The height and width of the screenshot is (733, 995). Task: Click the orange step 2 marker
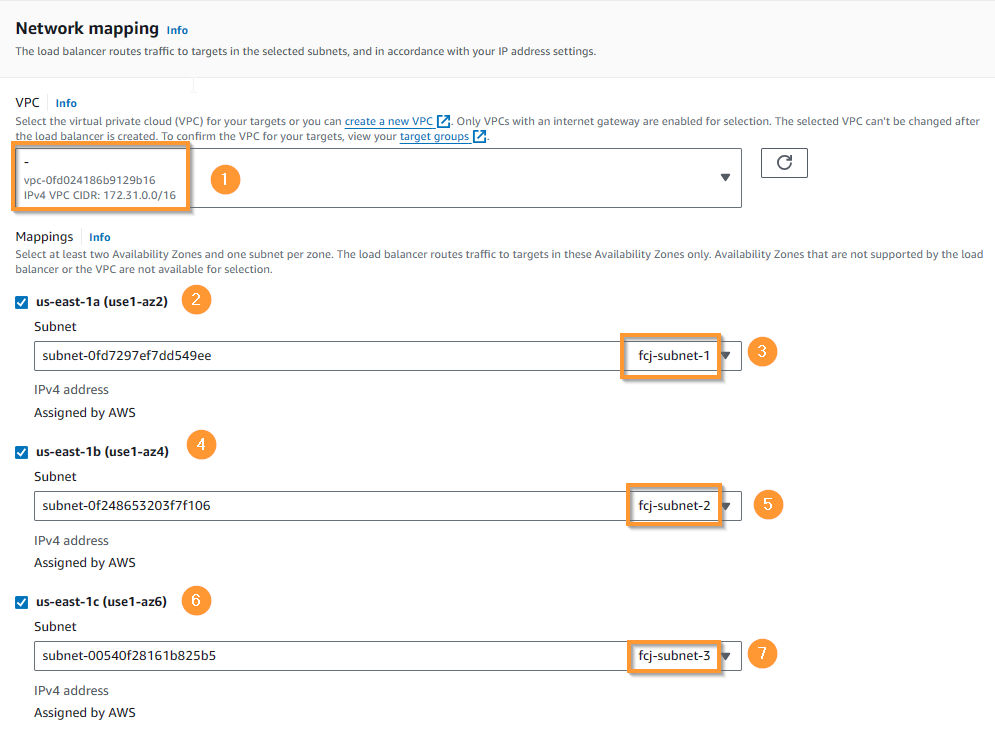tap(196, 300)
